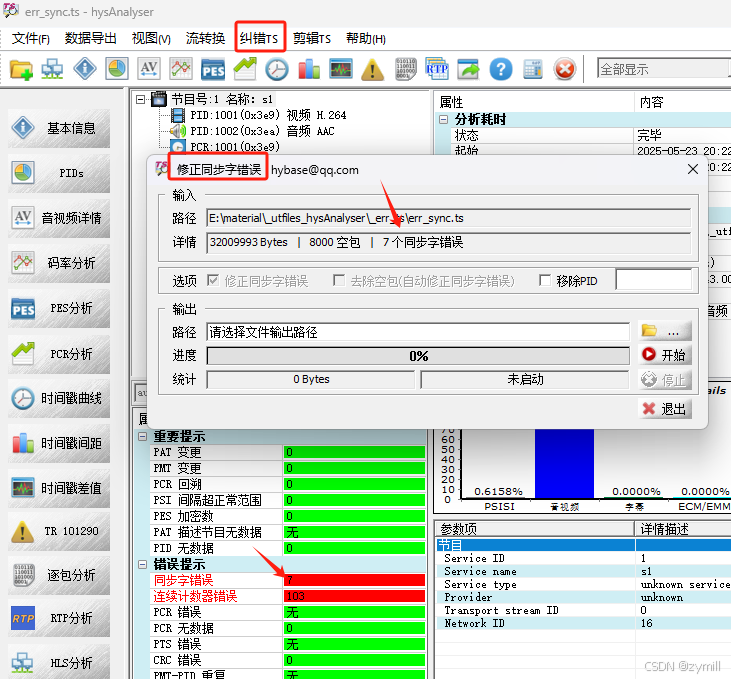Browse output path with folder button
Viewport: 731px width, 679px height.
(x=664, y=332)
